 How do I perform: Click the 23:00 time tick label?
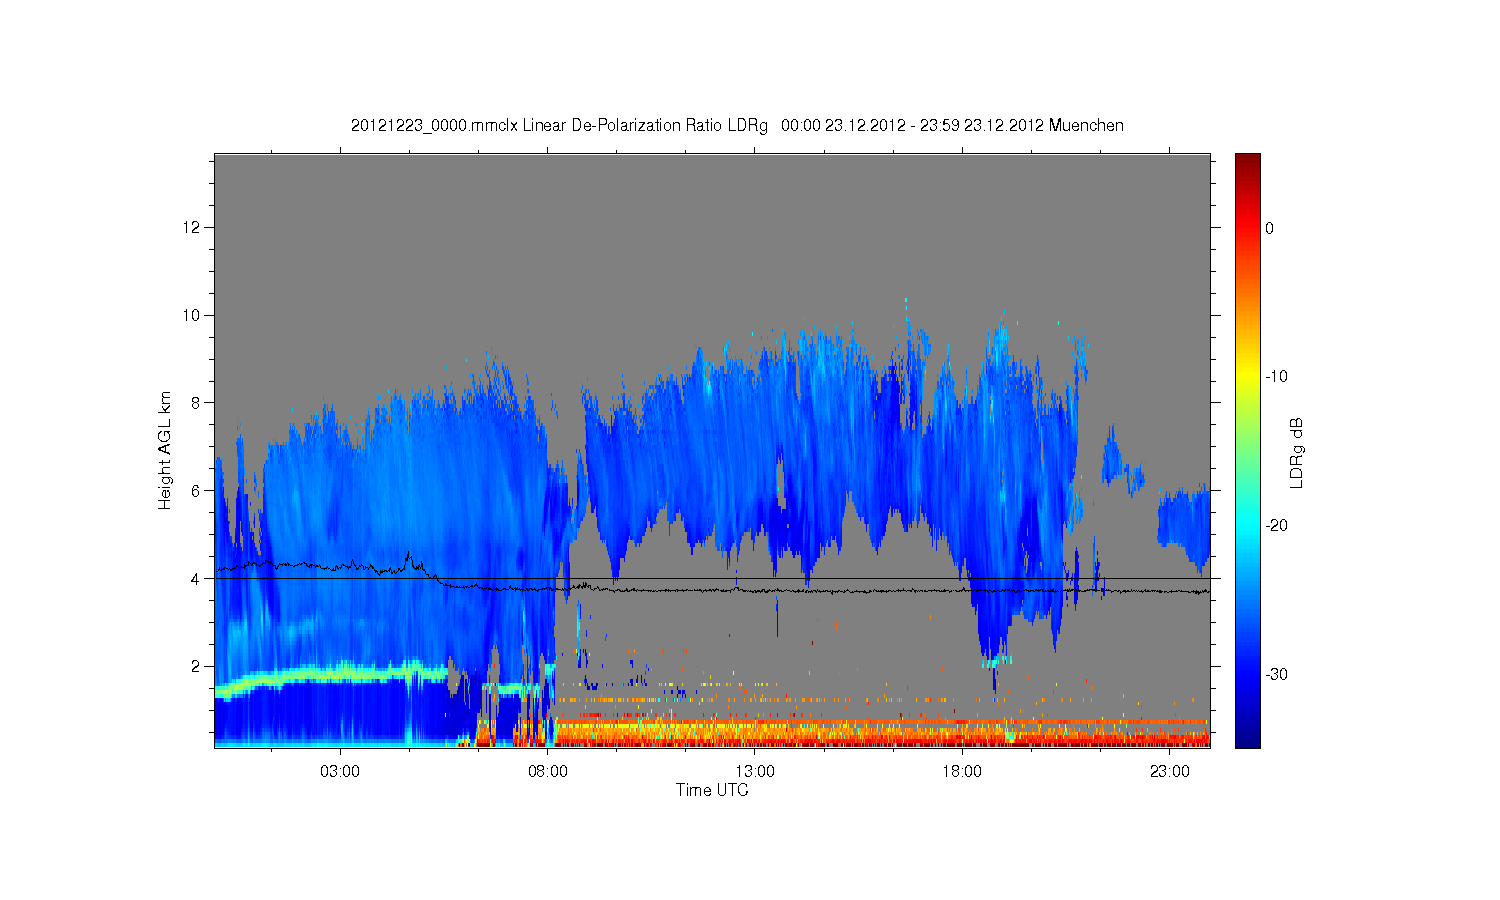coord(1169,772)
